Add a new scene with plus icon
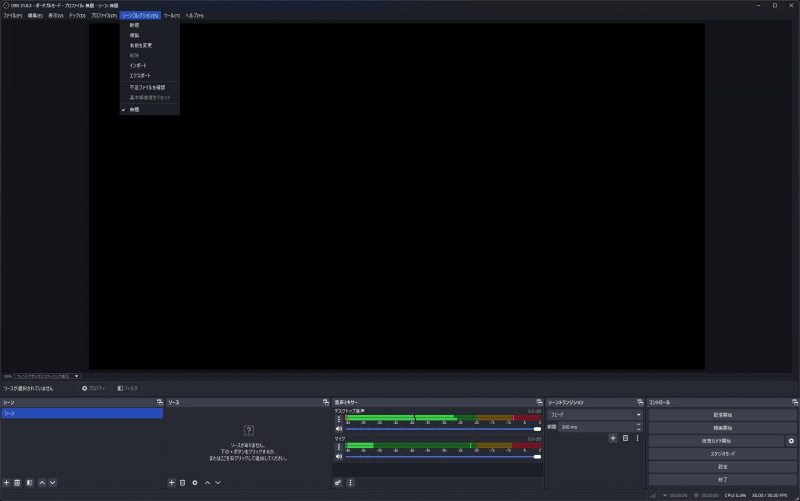 pos(7,483)
